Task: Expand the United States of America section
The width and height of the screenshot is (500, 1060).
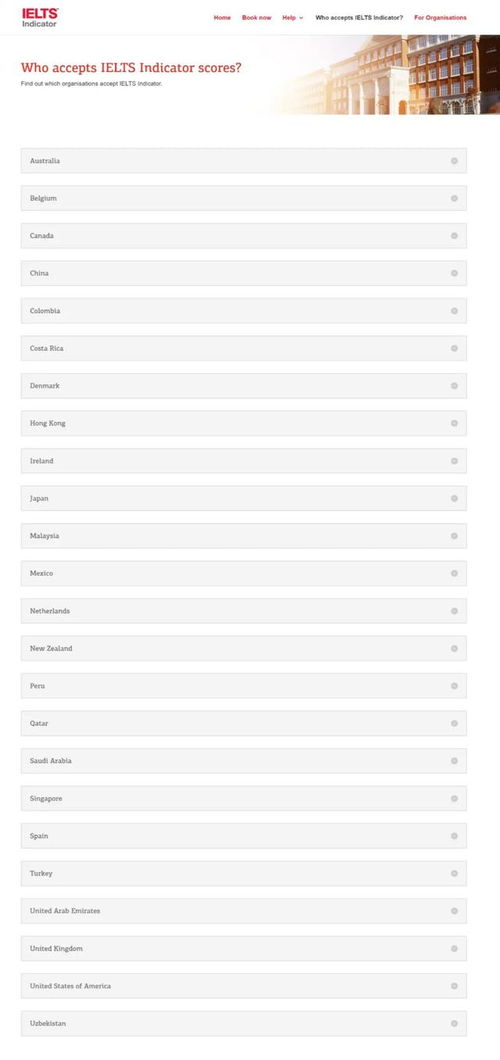Action: [x=244, y=986]
